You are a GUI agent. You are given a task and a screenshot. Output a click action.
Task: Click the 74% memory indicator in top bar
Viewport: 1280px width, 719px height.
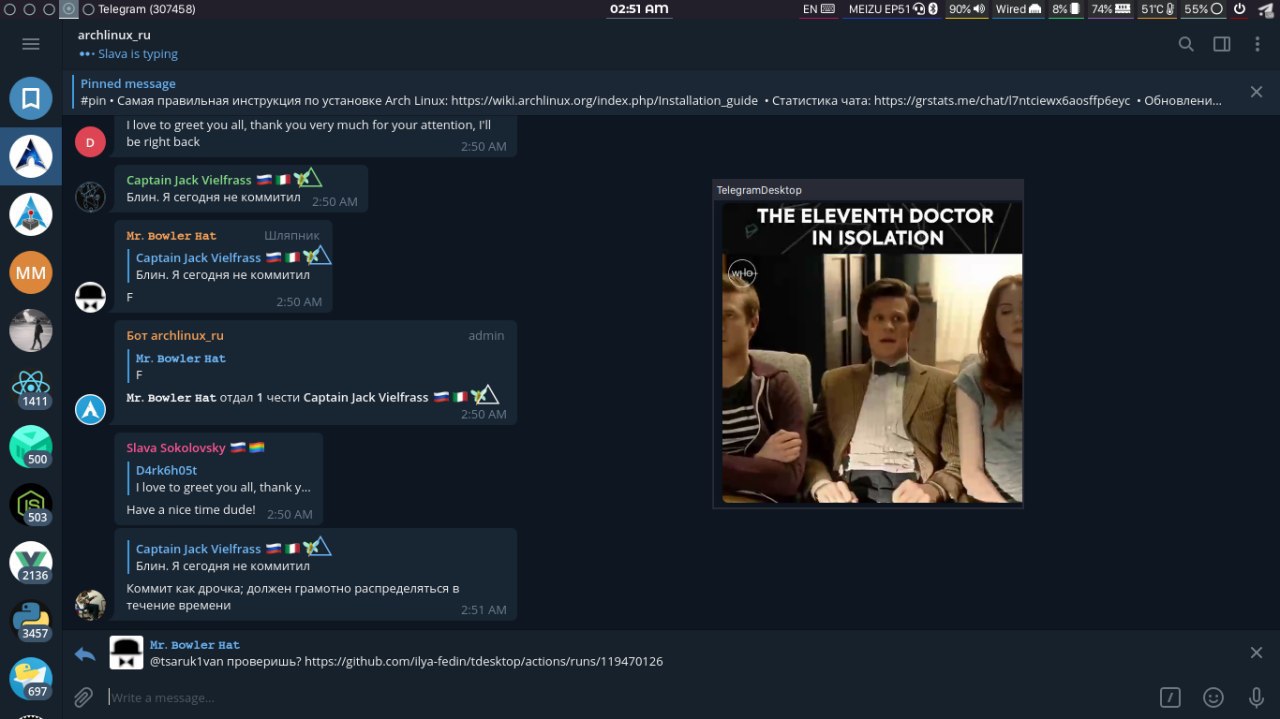pyautogui.click(x=1110, y=9)
